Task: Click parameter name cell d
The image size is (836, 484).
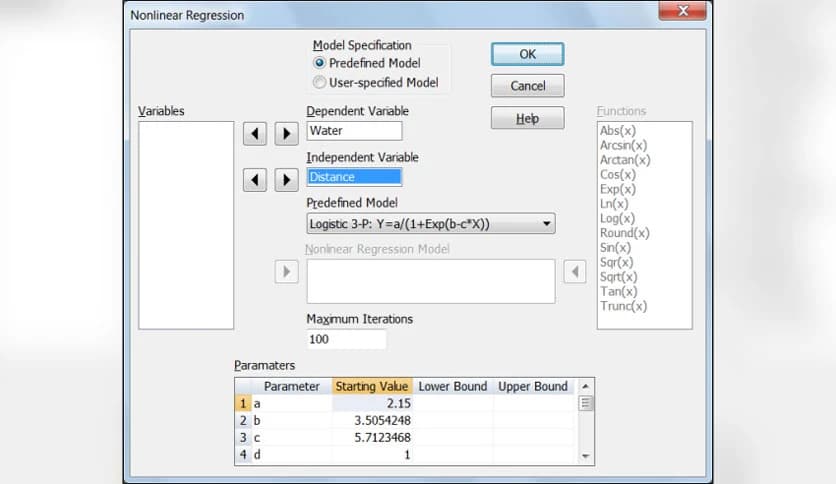Action: [292, 455]
